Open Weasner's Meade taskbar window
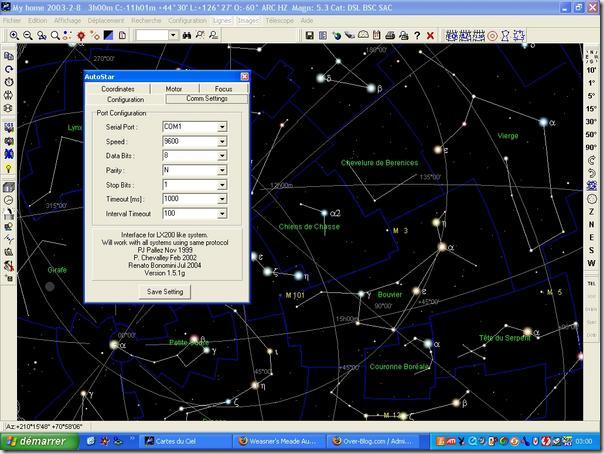The image size is (604, 454). 279,441
